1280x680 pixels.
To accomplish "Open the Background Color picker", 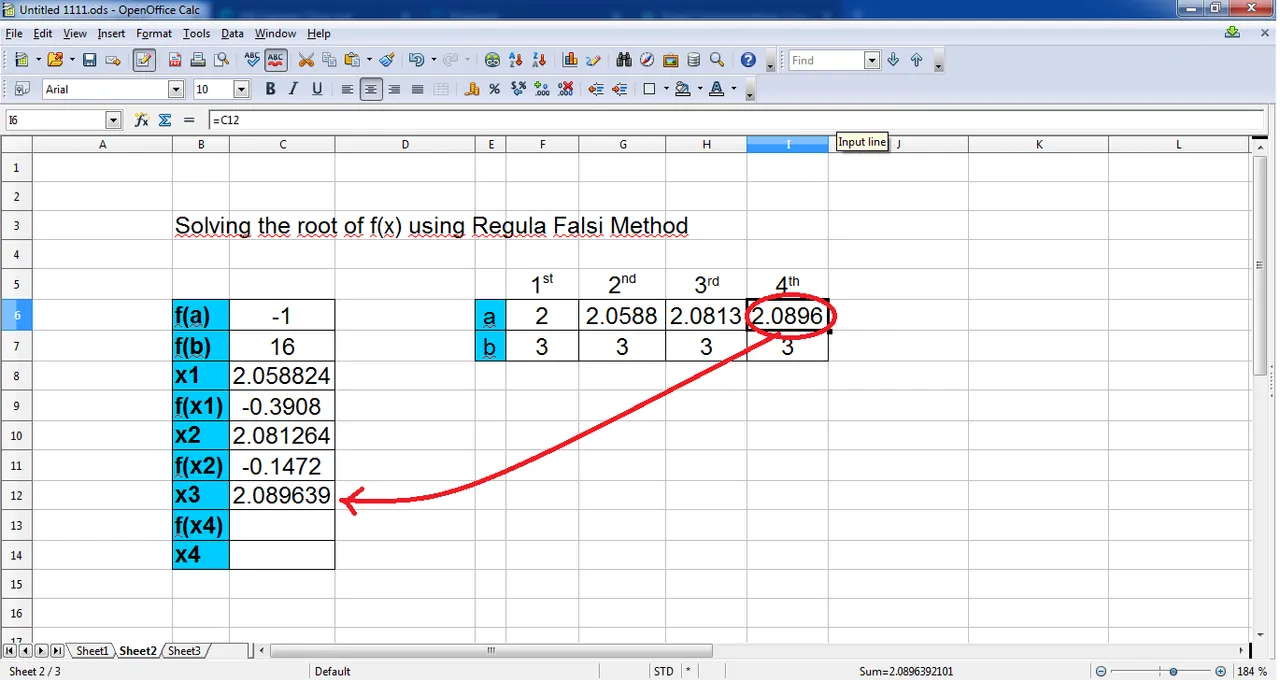I will tap(683, 89).
